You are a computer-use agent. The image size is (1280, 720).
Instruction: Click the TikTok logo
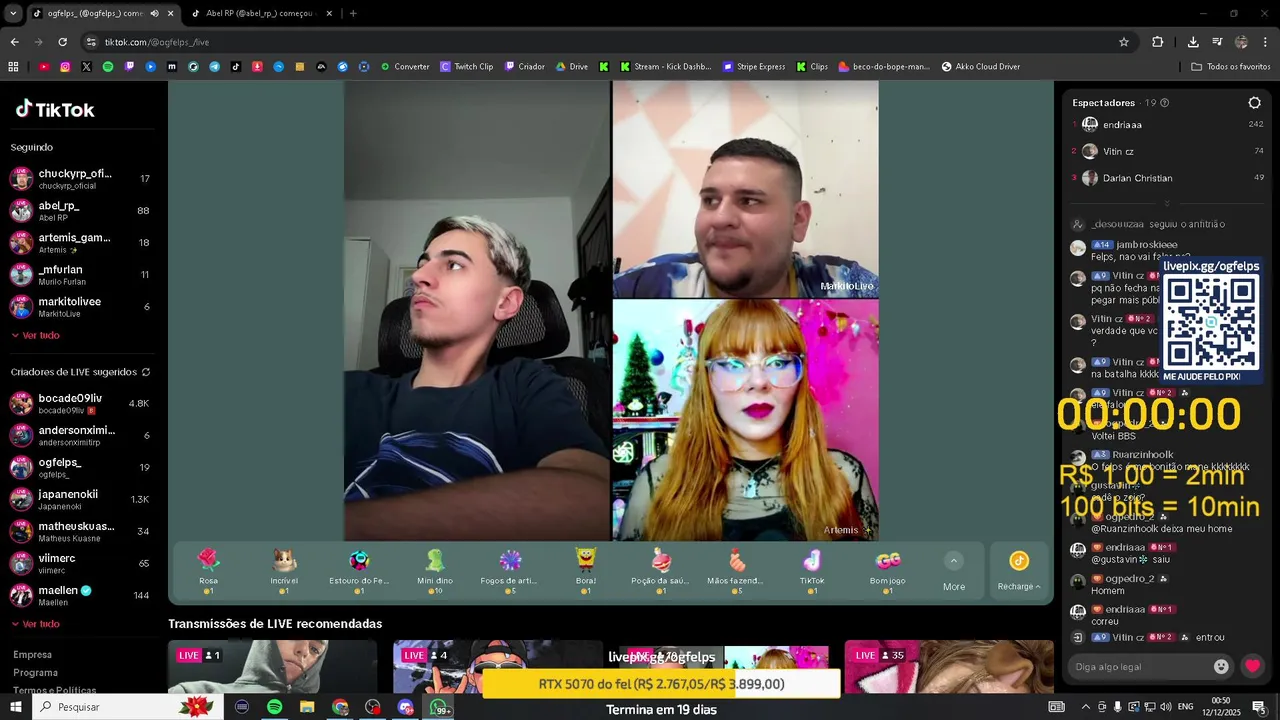click(x=55, y=110)
